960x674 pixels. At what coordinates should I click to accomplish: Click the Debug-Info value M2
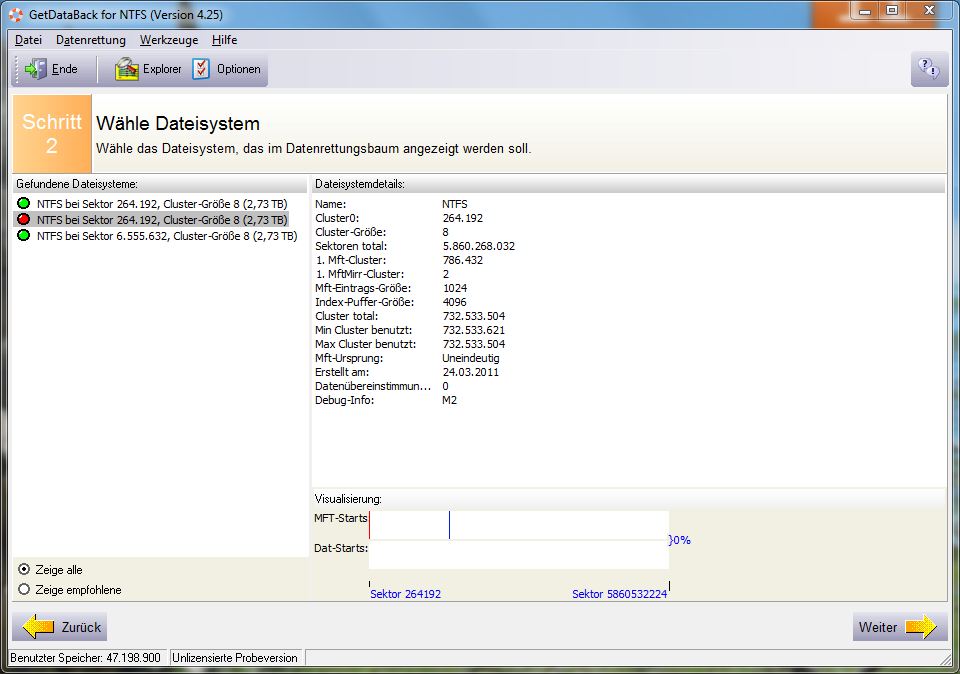coord(449,400)
